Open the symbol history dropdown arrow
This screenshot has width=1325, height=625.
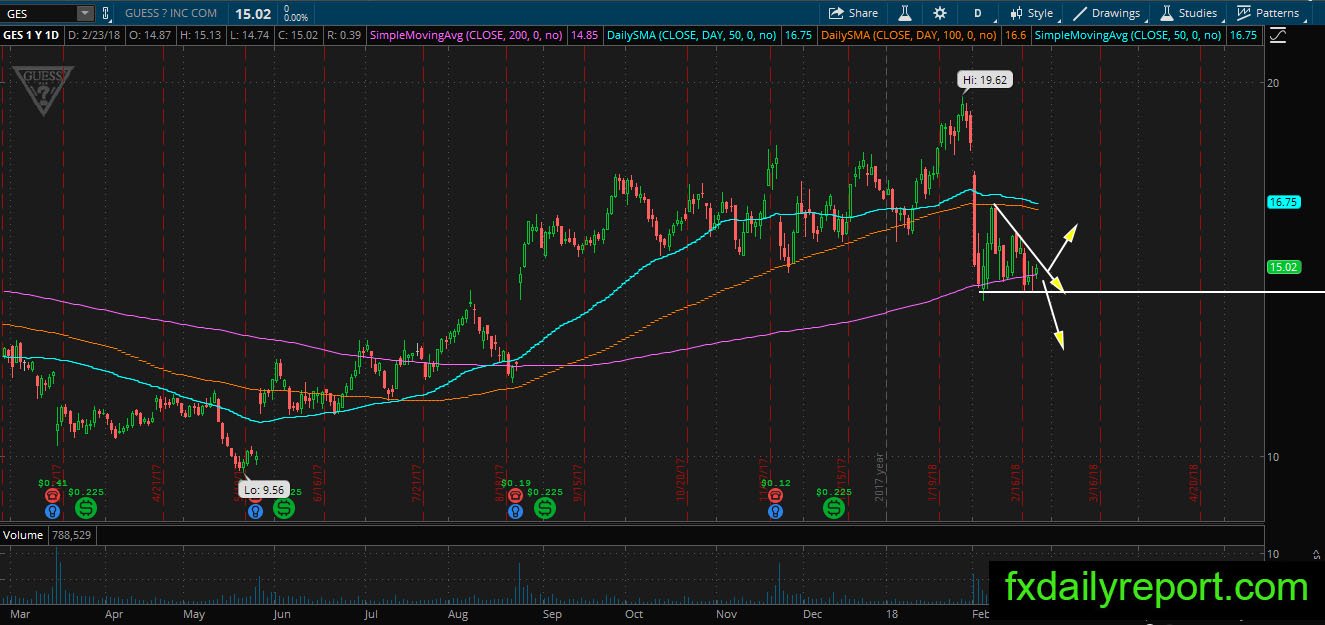coord(85,13)
